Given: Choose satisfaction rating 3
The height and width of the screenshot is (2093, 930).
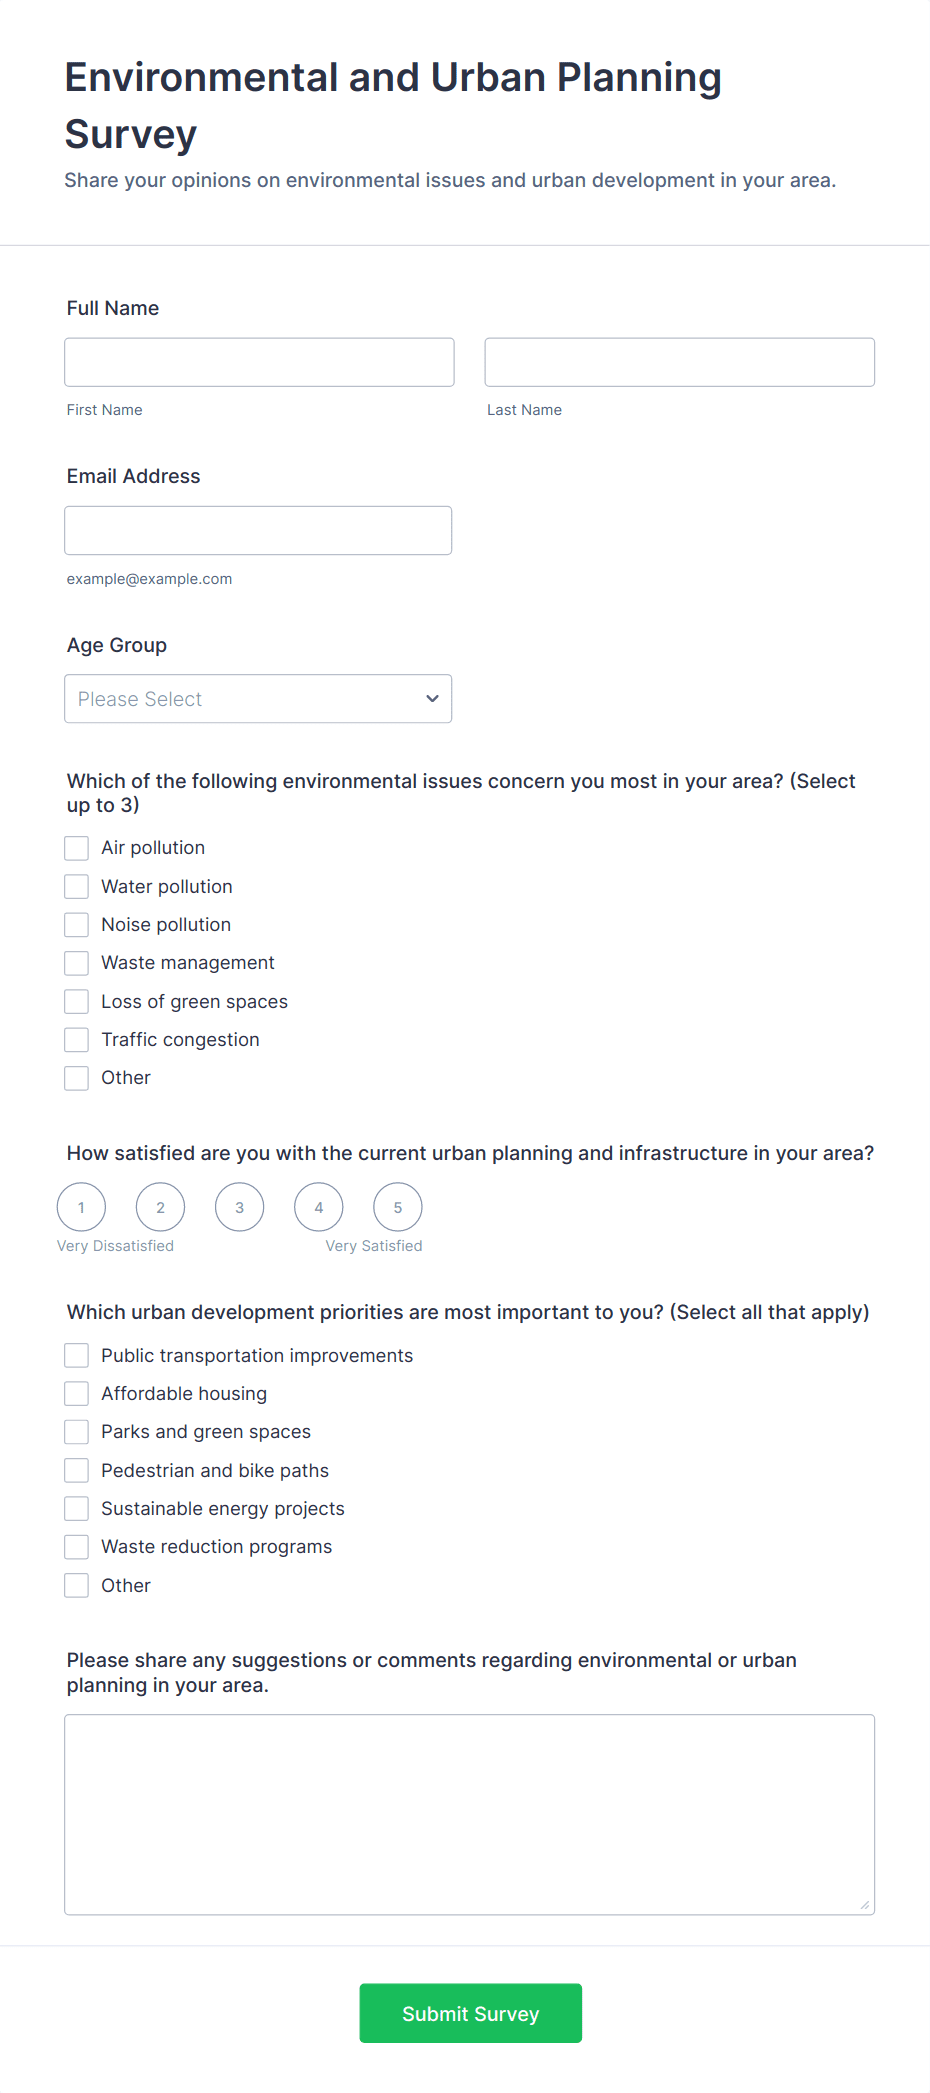Looking at the screenshot, I should (x=240, y=1208).
